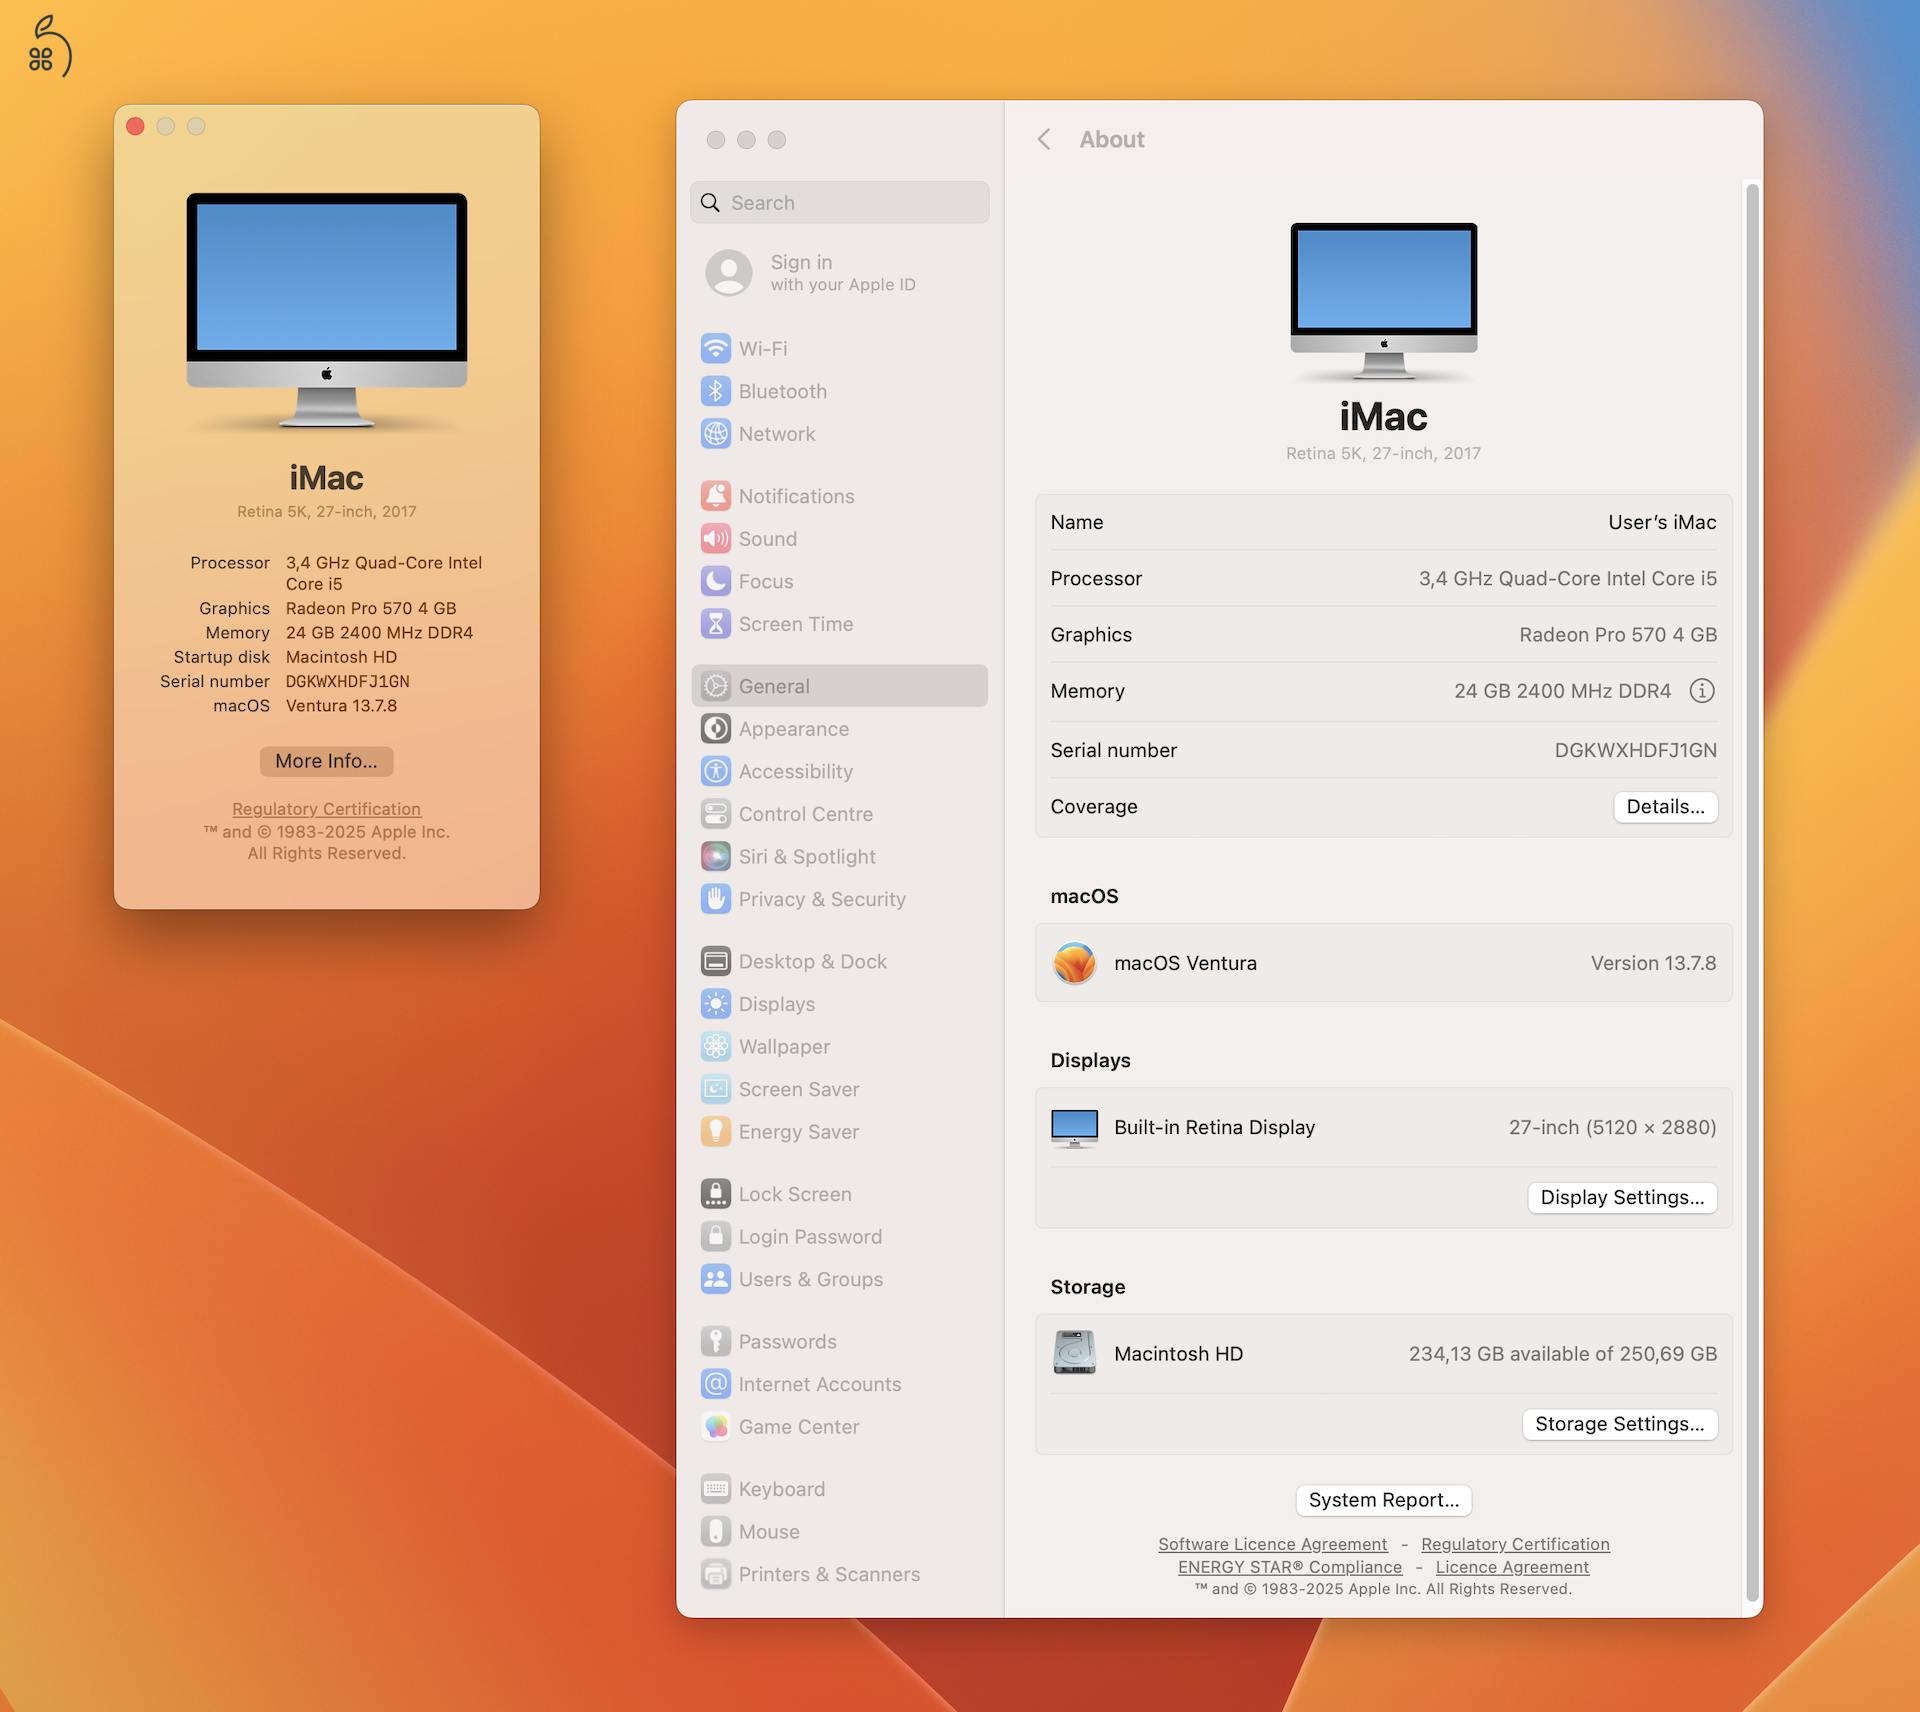The width and height of the screenshot is (1920, 1712).
Task: Open Screen Saver icon
Action: click(x=715, y=1089)
